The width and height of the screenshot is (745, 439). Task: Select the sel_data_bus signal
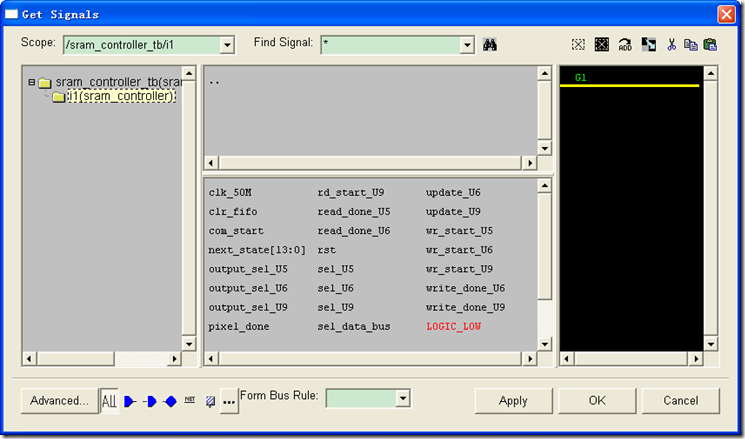coord(354,327)
